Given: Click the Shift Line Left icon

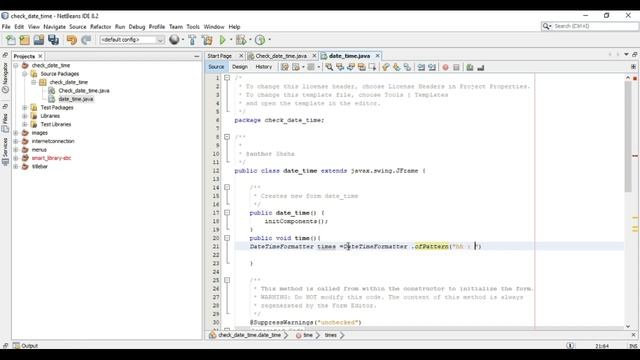Looking at the screenshot, I should tap(421, 67).
